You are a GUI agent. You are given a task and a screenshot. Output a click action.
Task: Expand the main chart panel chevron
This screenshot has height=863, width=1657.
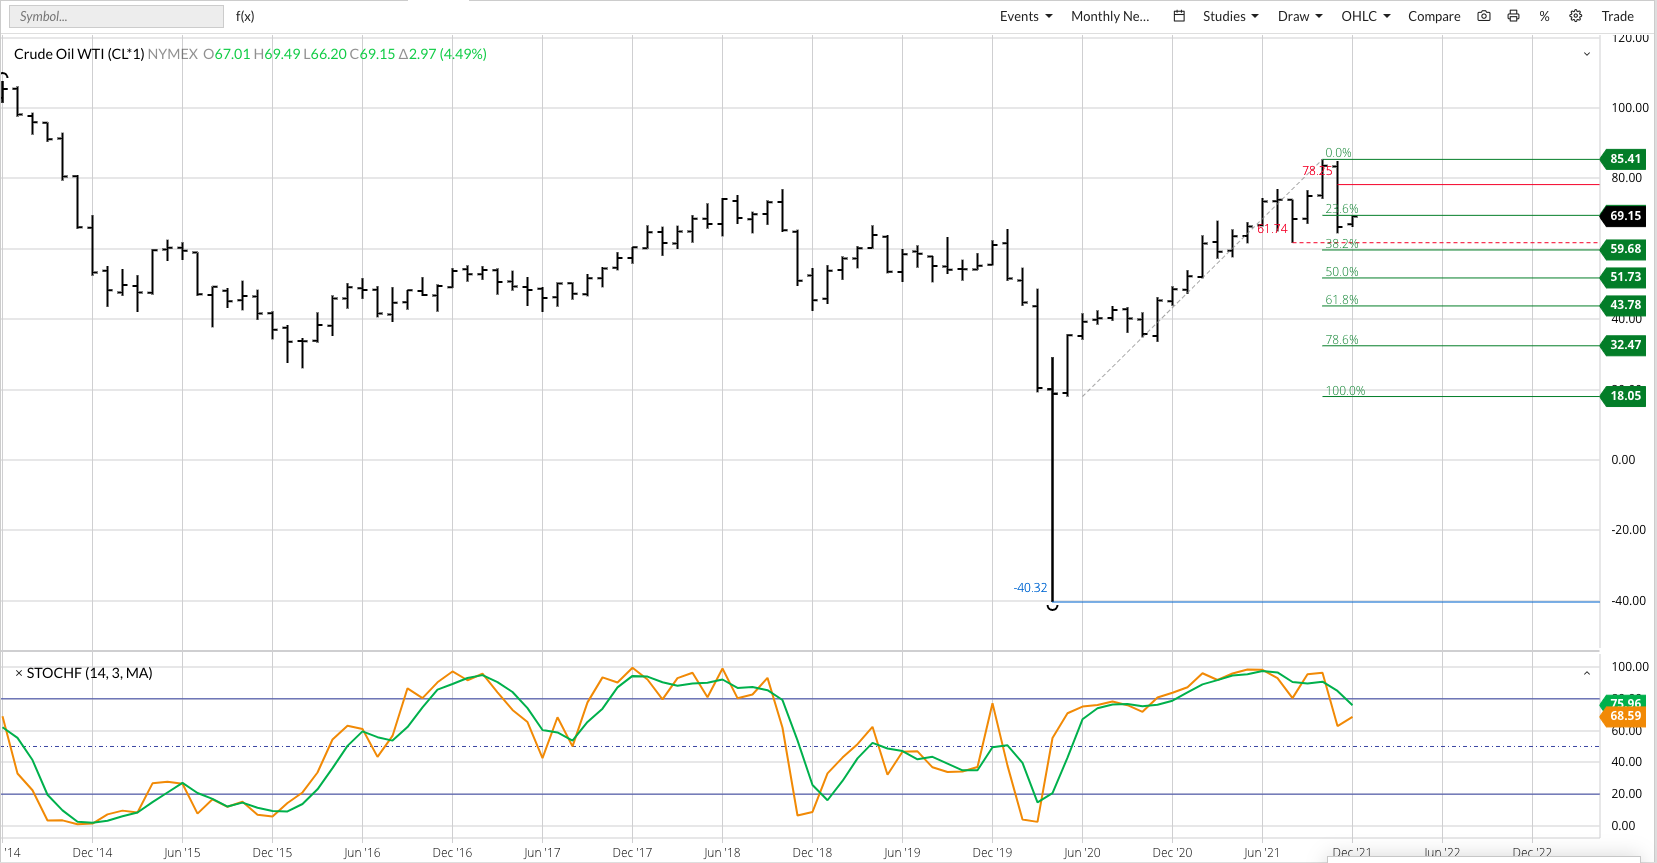(x=1586, y=54)
